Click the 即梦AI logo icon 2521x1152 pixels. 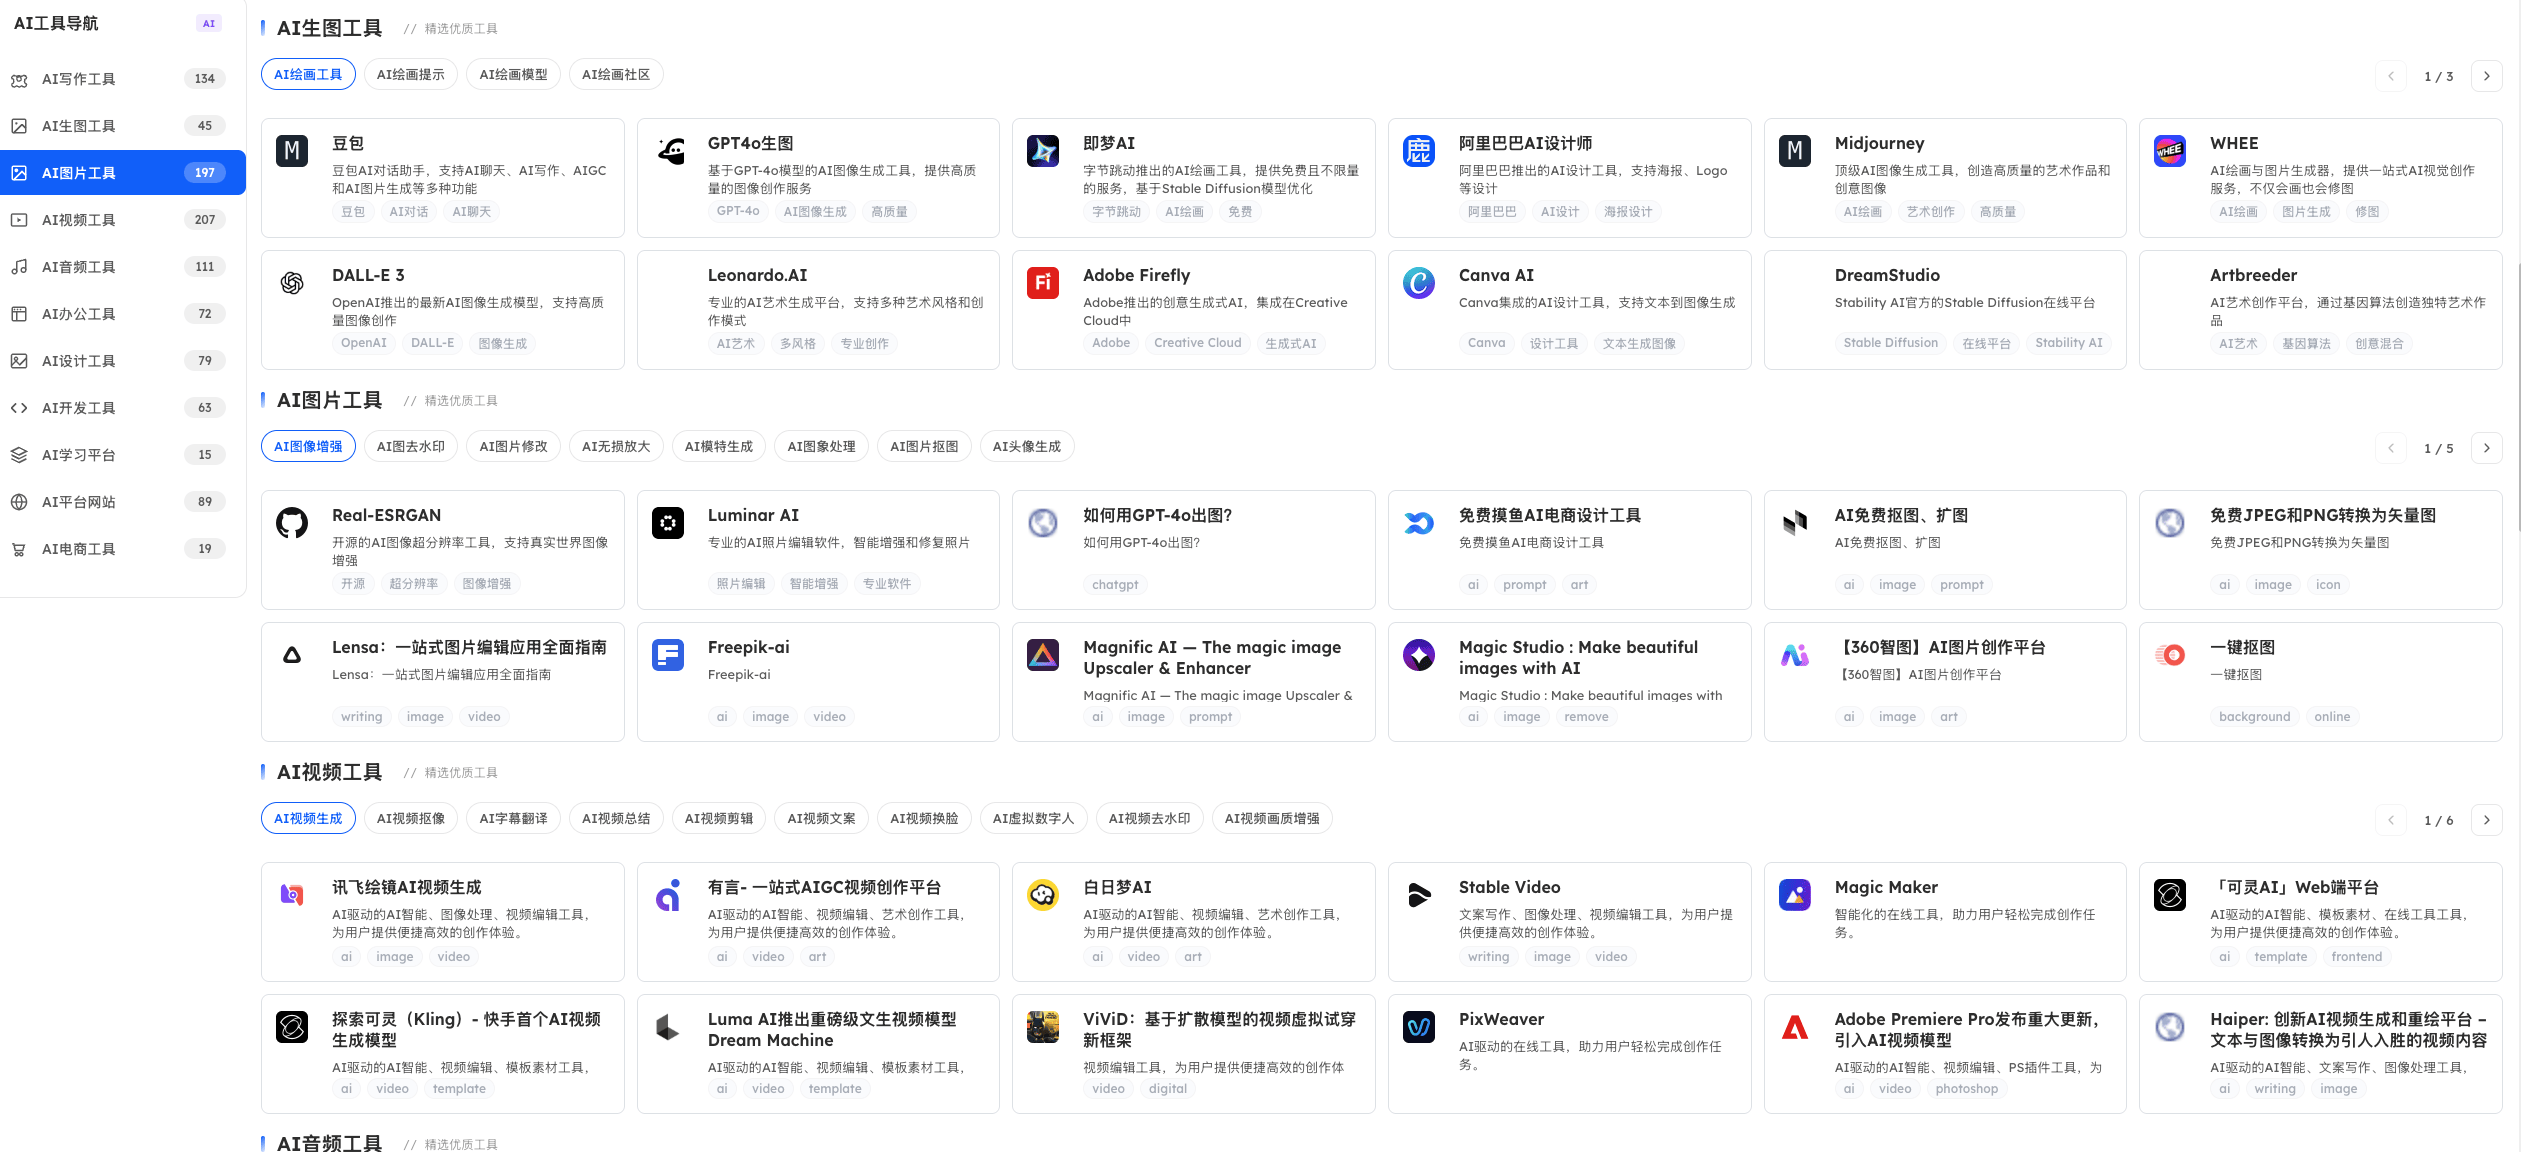(1043, 151)
